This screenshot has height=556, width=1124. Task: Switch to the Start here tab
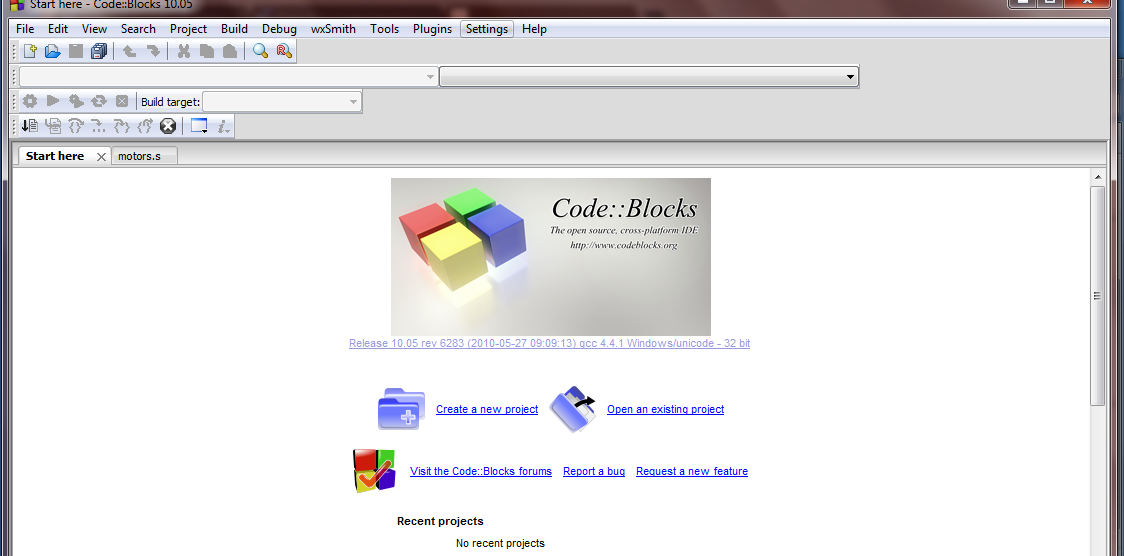(x=55, y=155)
